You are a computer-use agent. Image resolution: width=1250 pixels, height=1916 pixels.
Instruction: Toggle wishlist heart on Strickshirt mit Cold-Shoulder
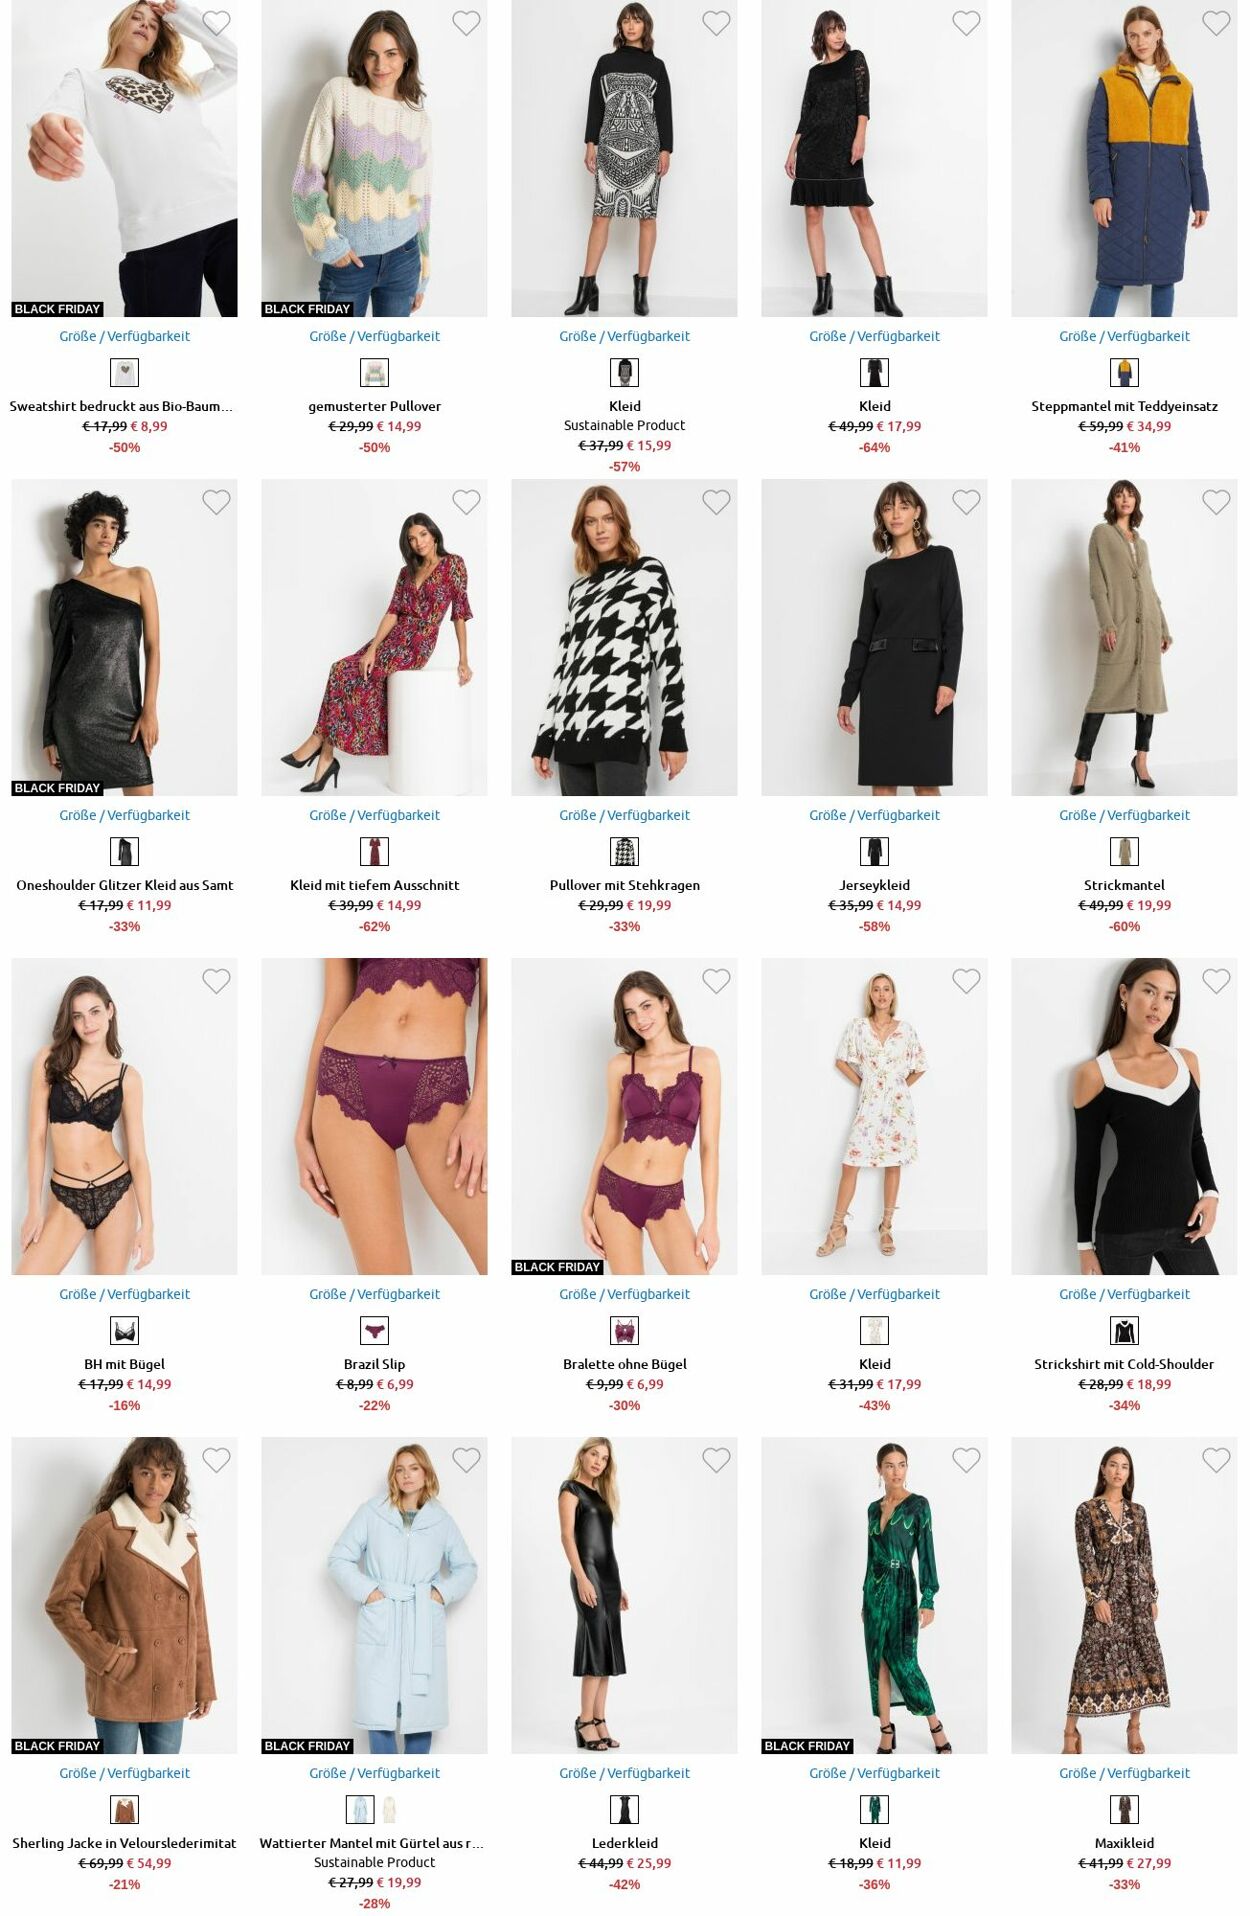click(x=1216, y=981)
